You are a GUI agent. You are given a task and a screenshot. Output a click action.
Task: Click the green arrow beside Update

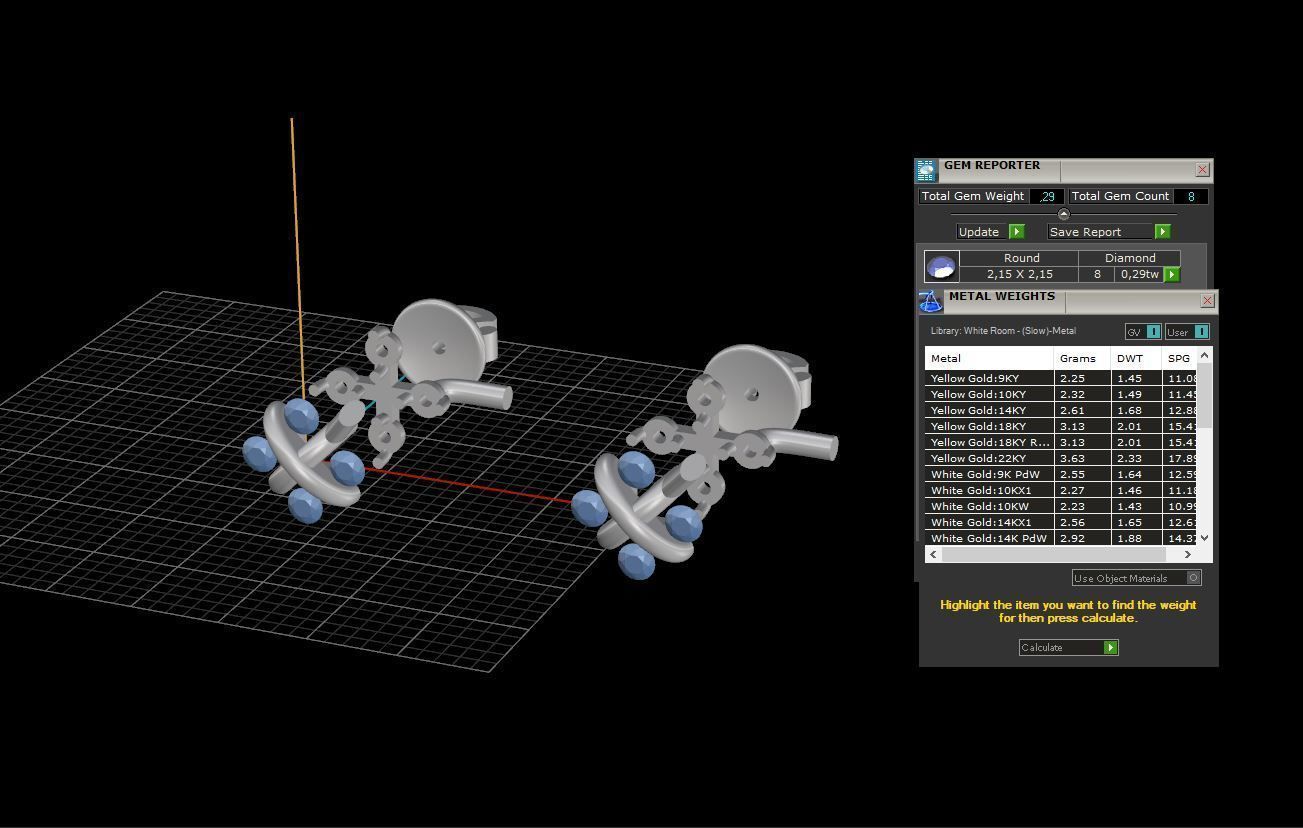(x=1016, y=232)
